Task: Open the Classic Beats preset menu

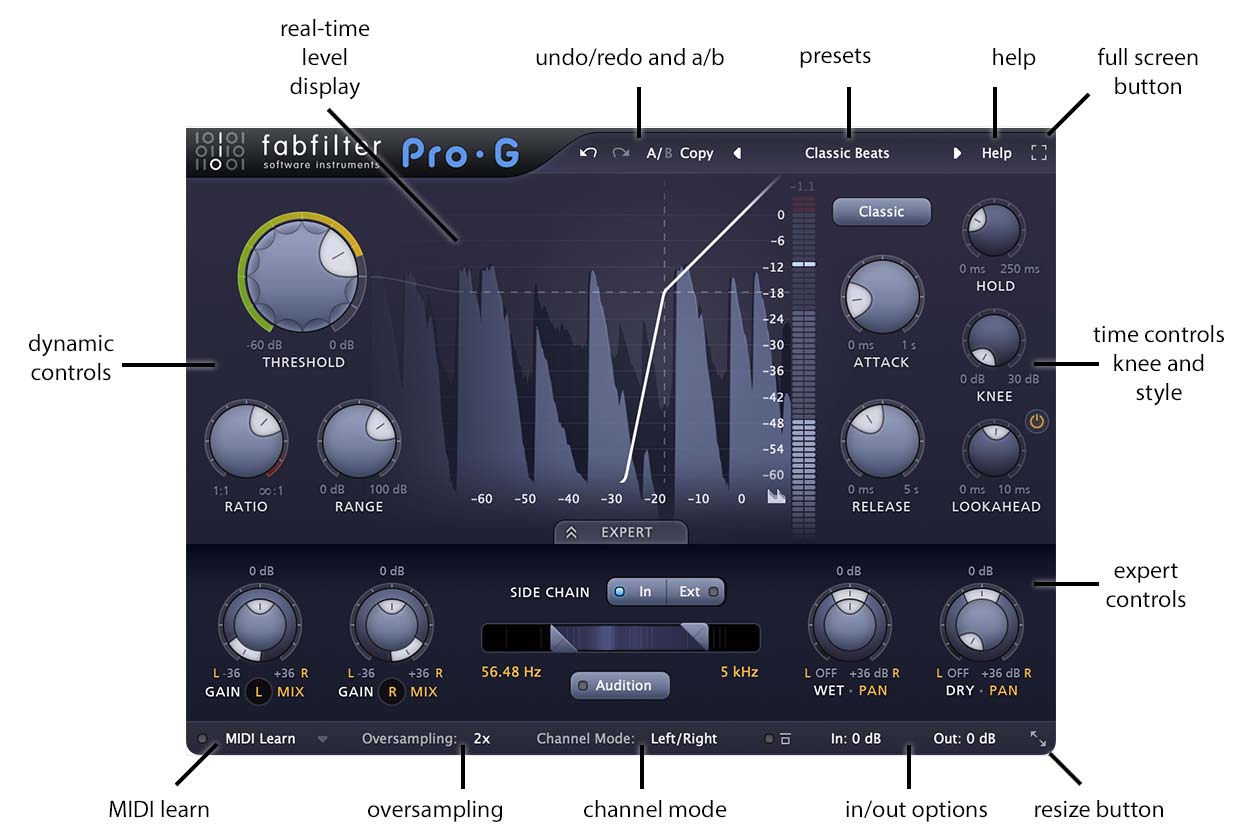Action: [846, 153]
